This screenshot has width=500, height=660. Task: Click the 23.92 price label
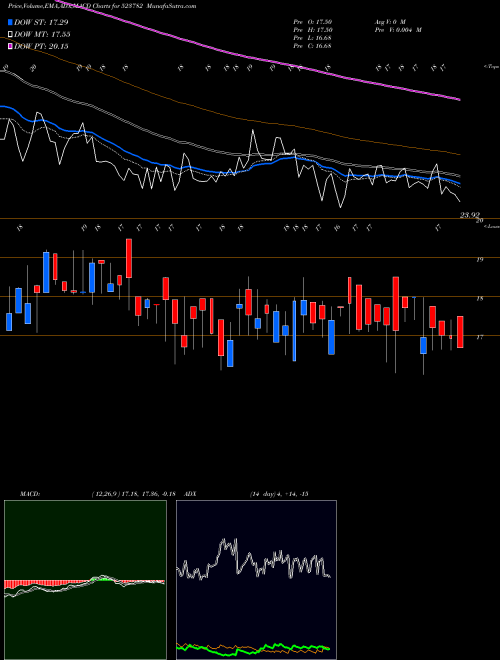click(470, 215)
